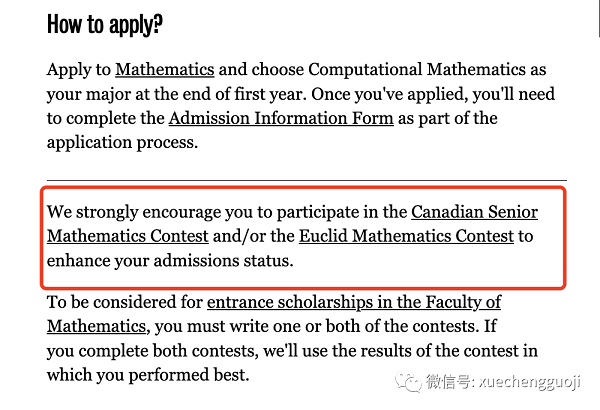This screenshot has height=410, width=600.
Task: Click the WeChat logo icon in the watermark
Action: (x=409, y=382)
